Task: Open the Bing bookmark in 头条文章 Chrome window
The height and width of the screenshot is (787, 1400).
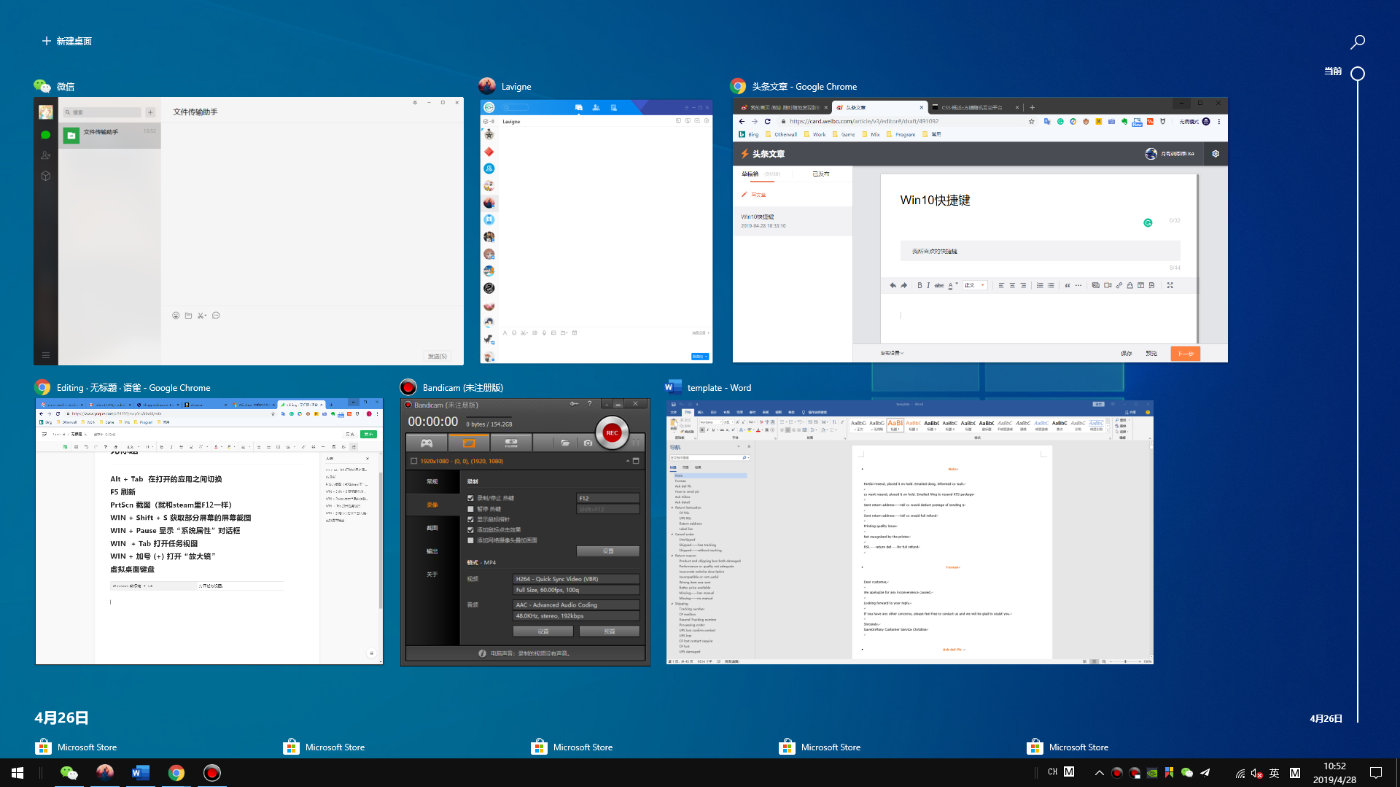Action: click(749, 134)
